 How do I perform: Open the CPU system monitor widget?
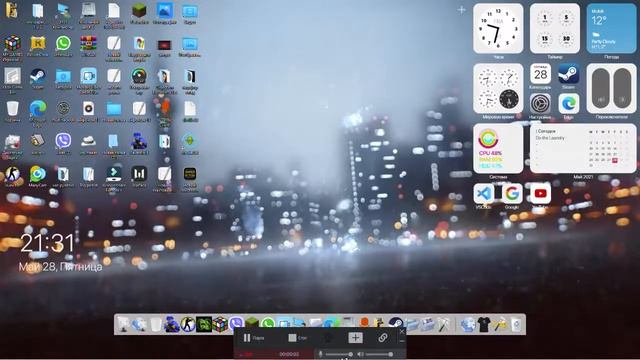click(498, 148)
